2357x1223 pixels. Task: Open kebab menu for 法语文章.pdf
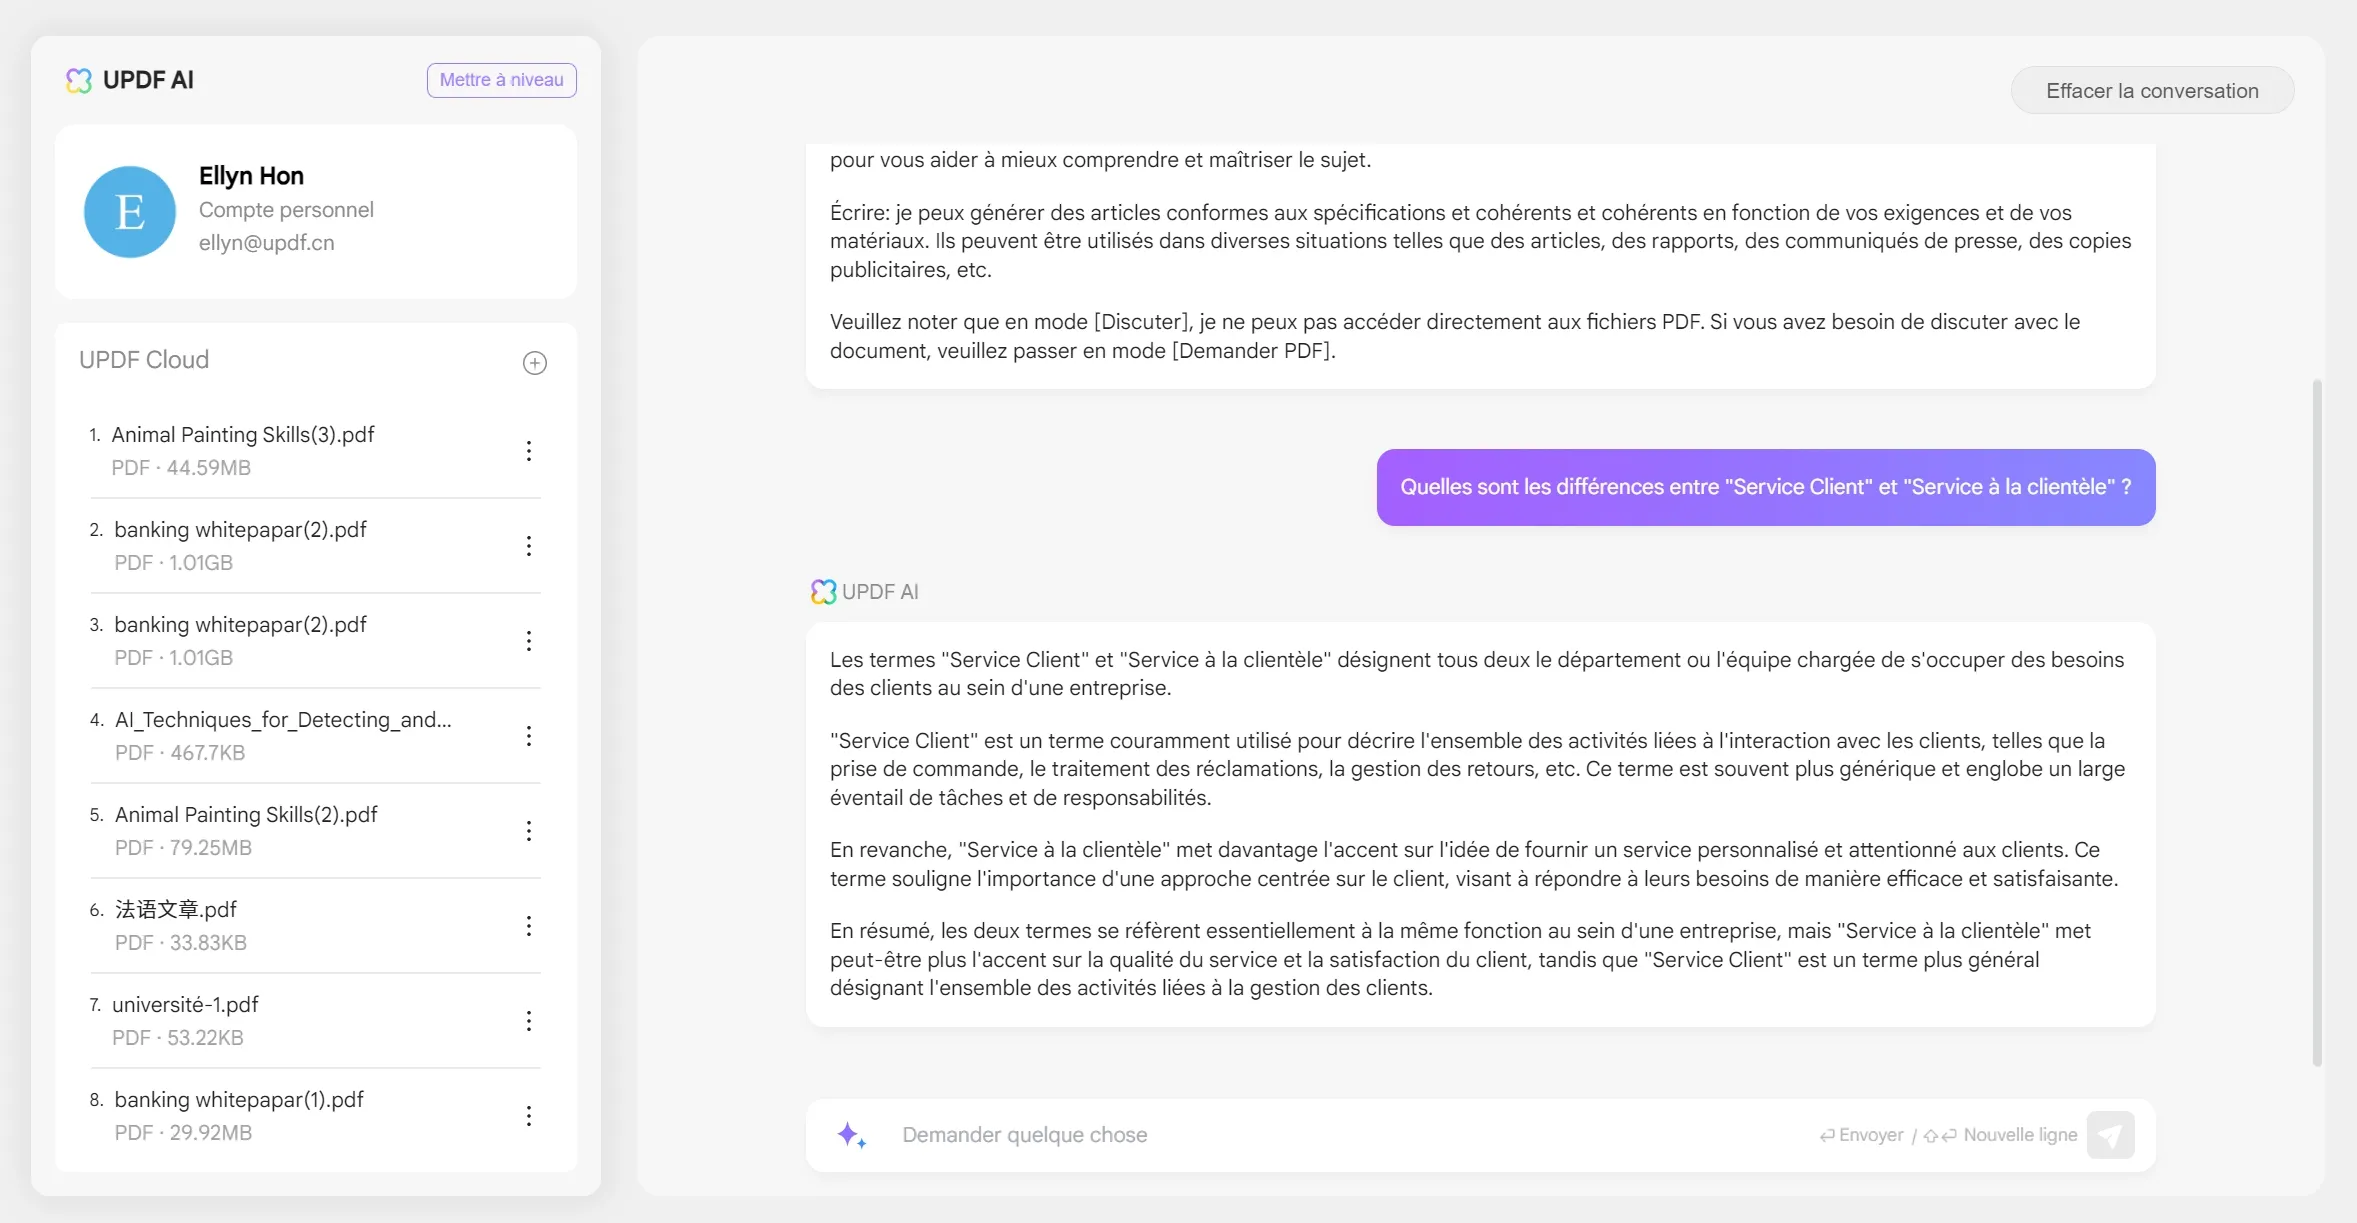(x=529, y=926)
